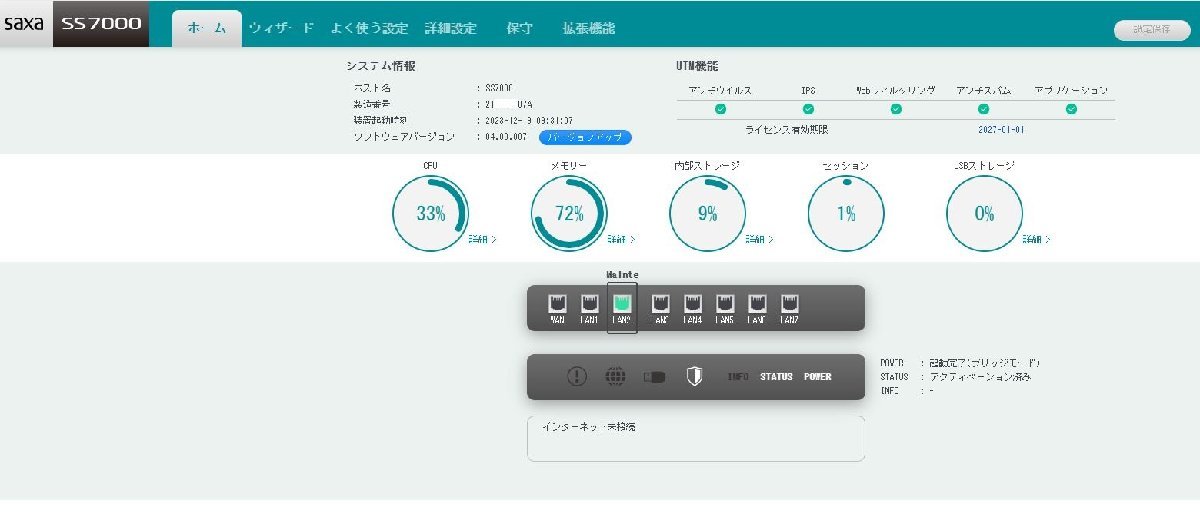
Task: Click the exclamation alert indicator icon
Action: tap(577, 376)
